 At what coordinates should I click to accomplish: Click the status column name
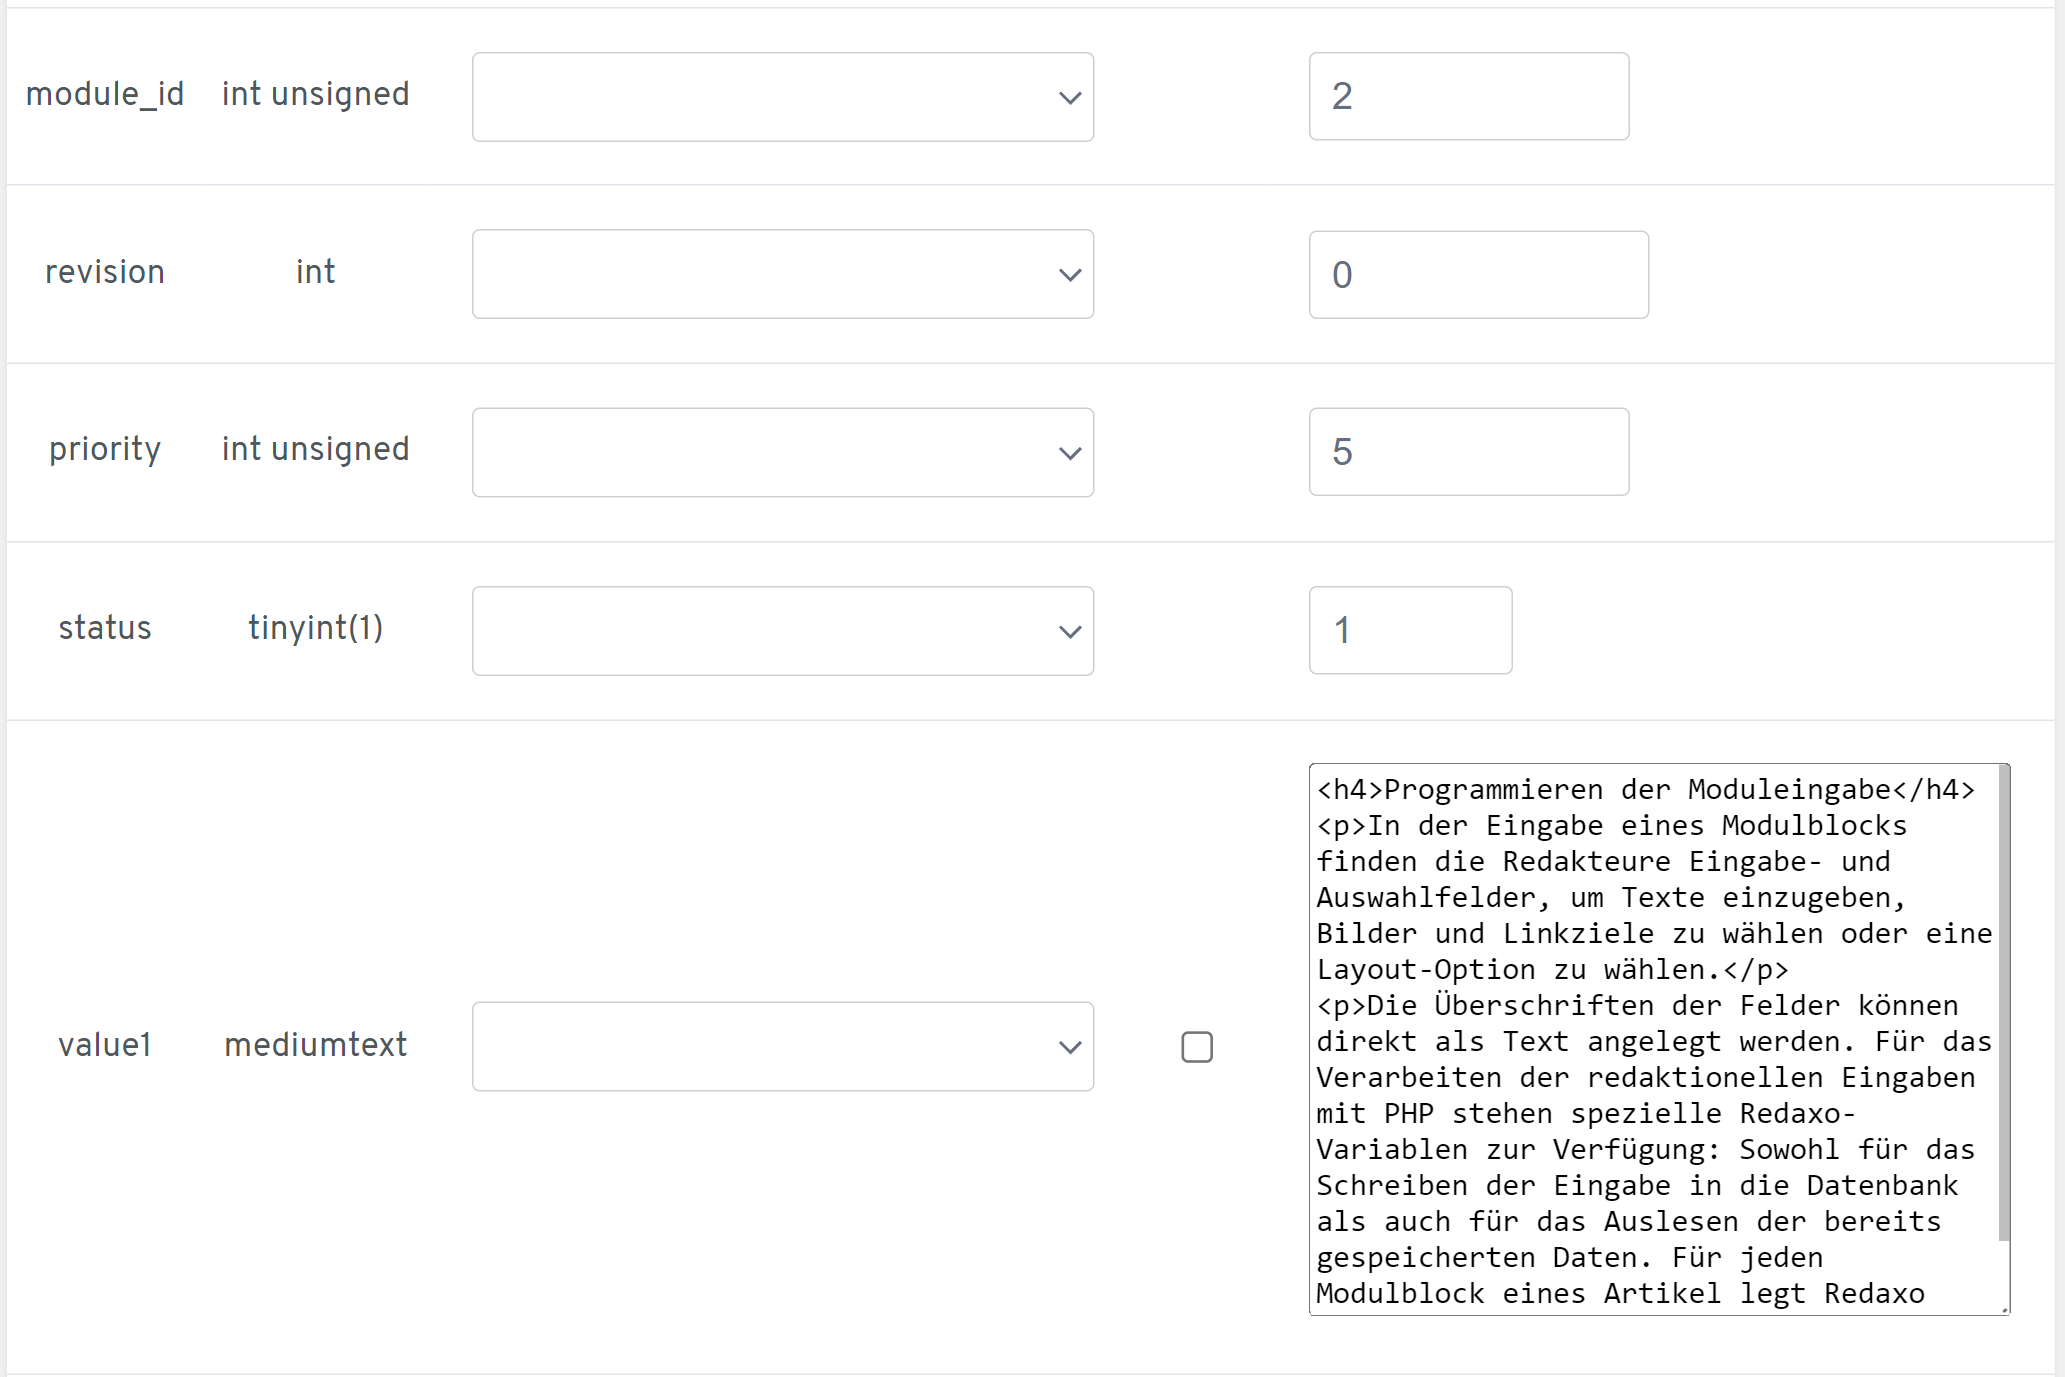click(105, 628)
